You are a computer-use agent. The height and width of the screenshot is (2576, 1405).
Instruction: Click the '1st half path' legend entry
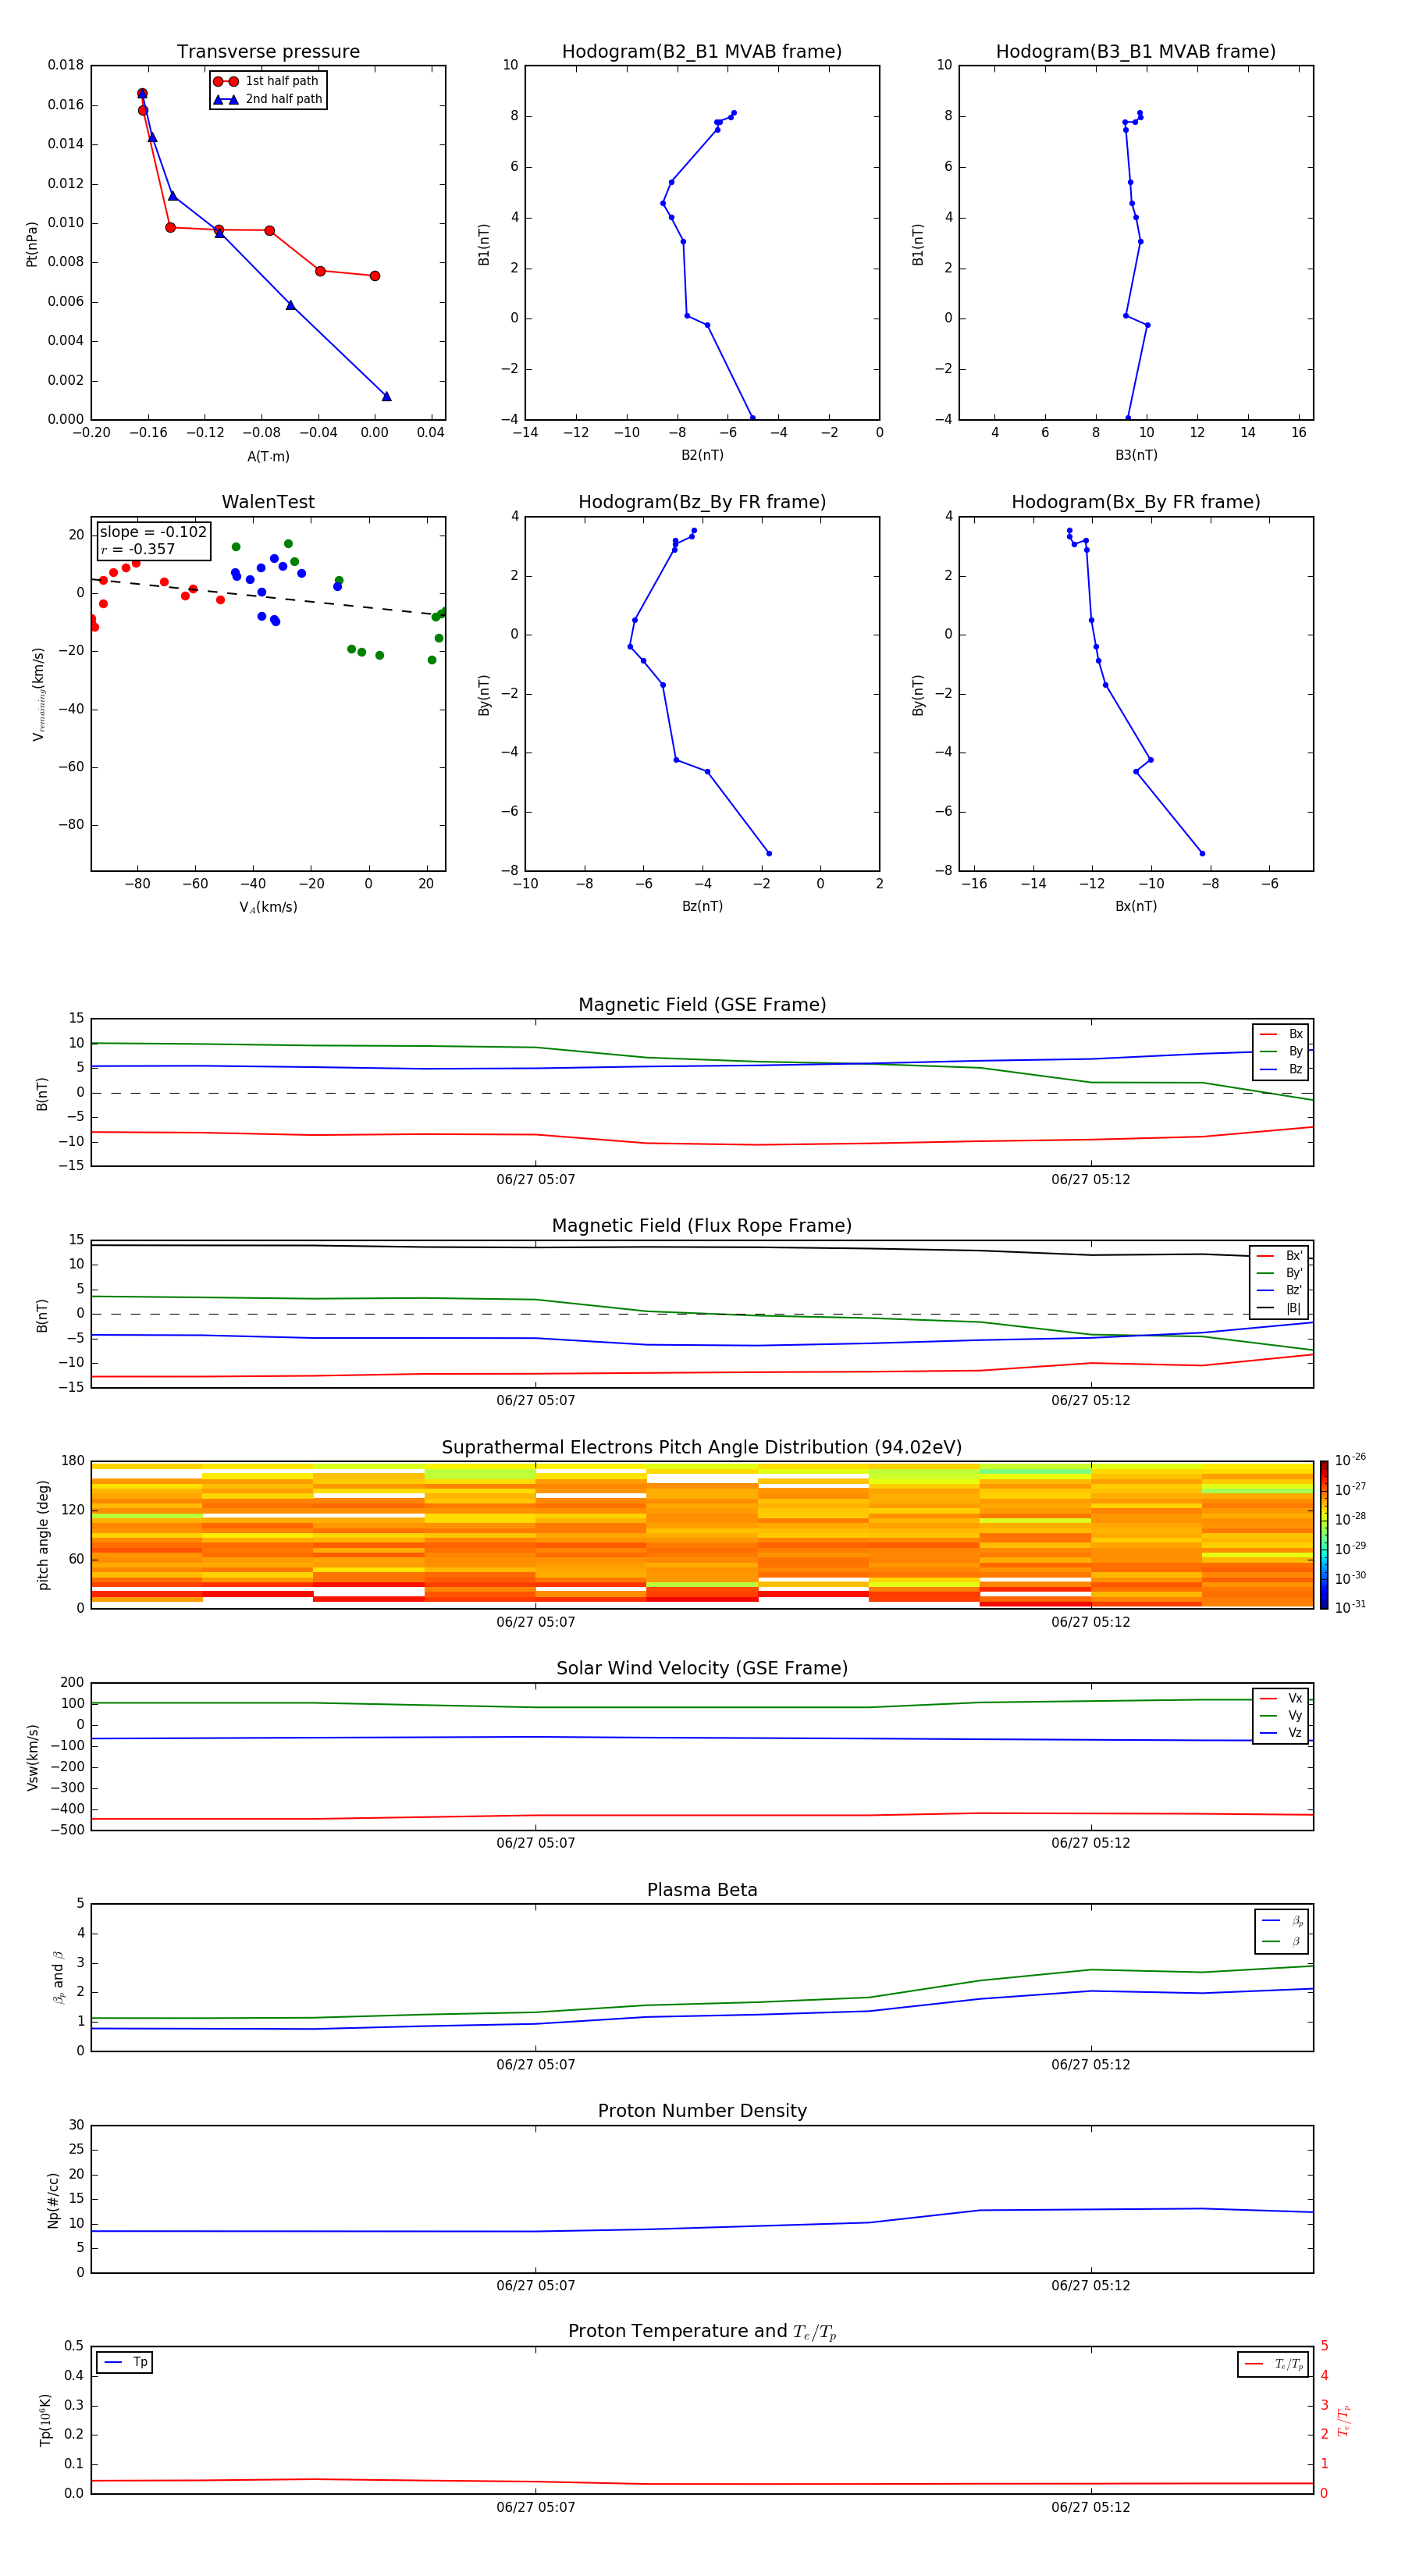(267, 81)
